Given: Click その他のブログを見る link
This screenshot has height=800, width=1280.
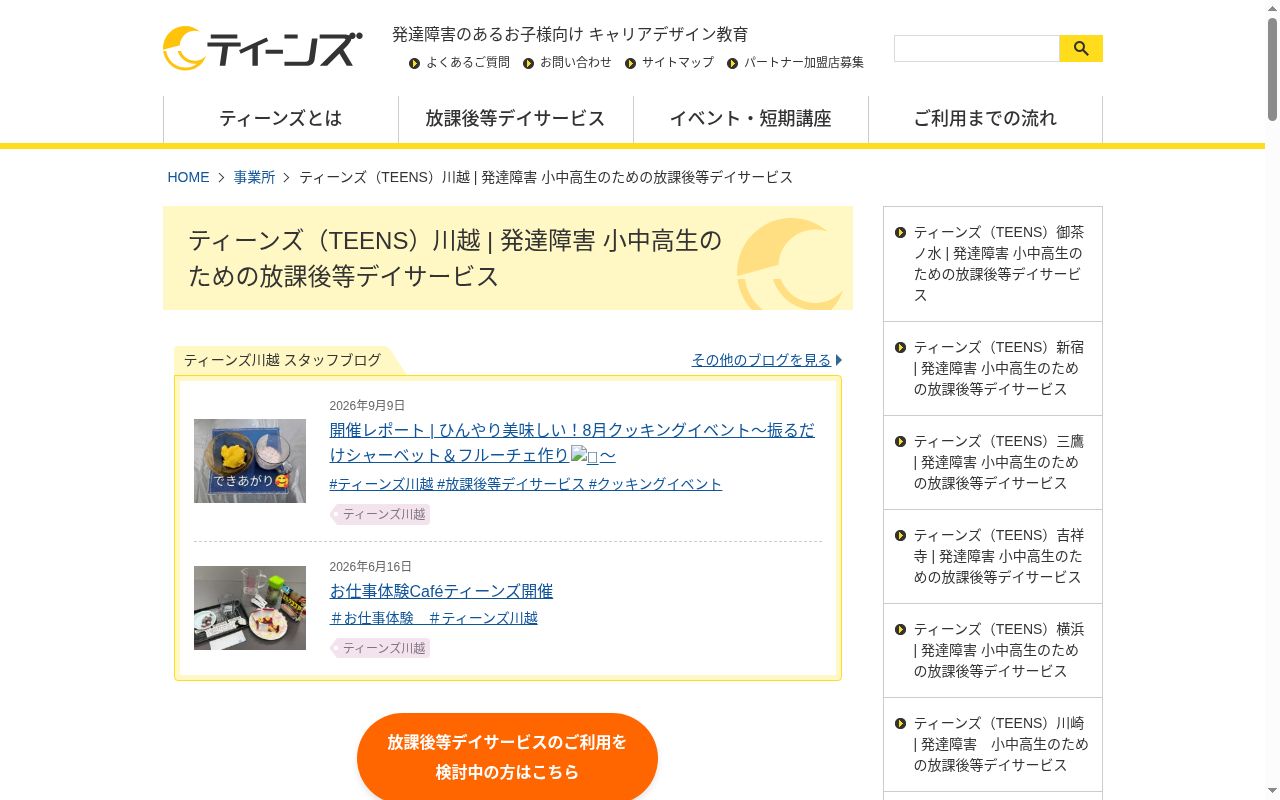Looking at the screenshot, I should (761, 360).
